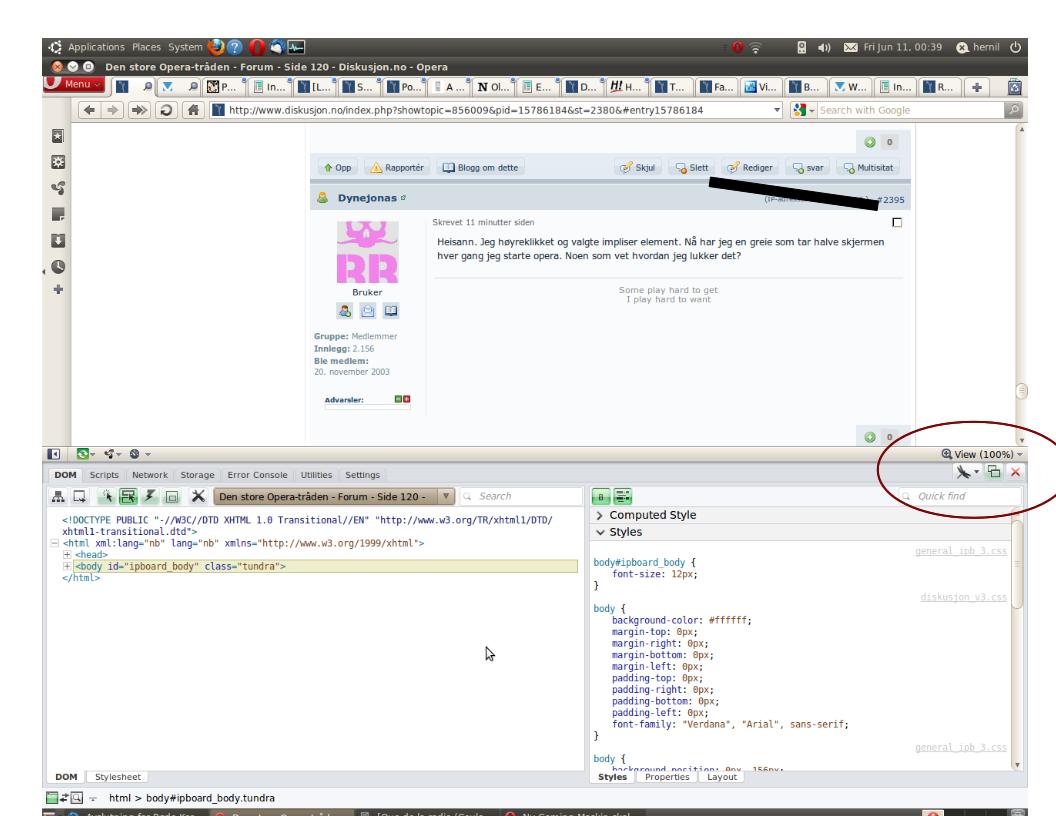Open the address bar history dropdown arrow
This screenshot has width=1056, height=816.
pyautogui.click(x=777, y=110)
